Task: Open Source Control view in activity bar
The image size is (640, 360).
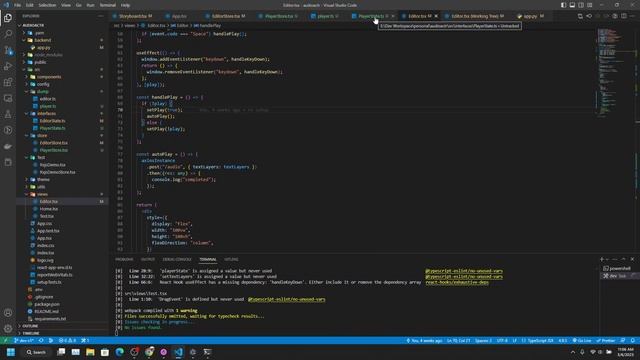Action: click(8, 50)
